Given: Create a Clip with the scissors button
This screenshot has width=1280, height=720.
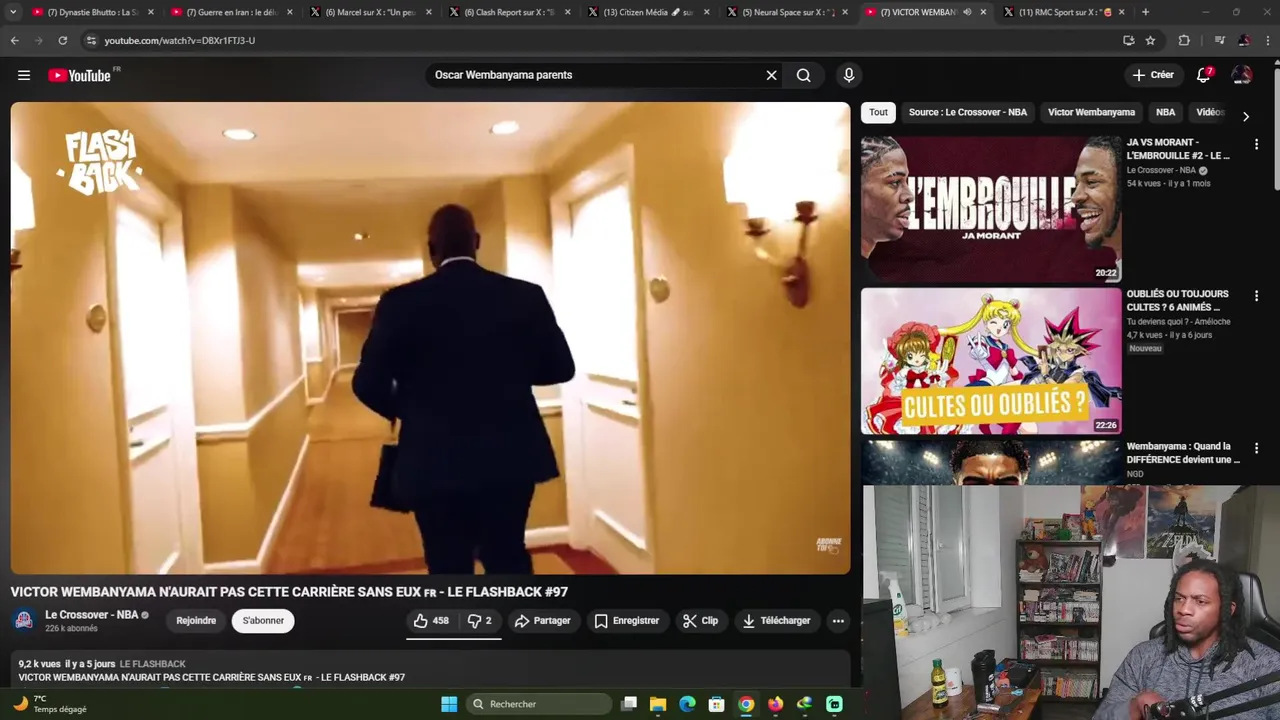Looking at the screenshot, I should (x=700, y=621).
